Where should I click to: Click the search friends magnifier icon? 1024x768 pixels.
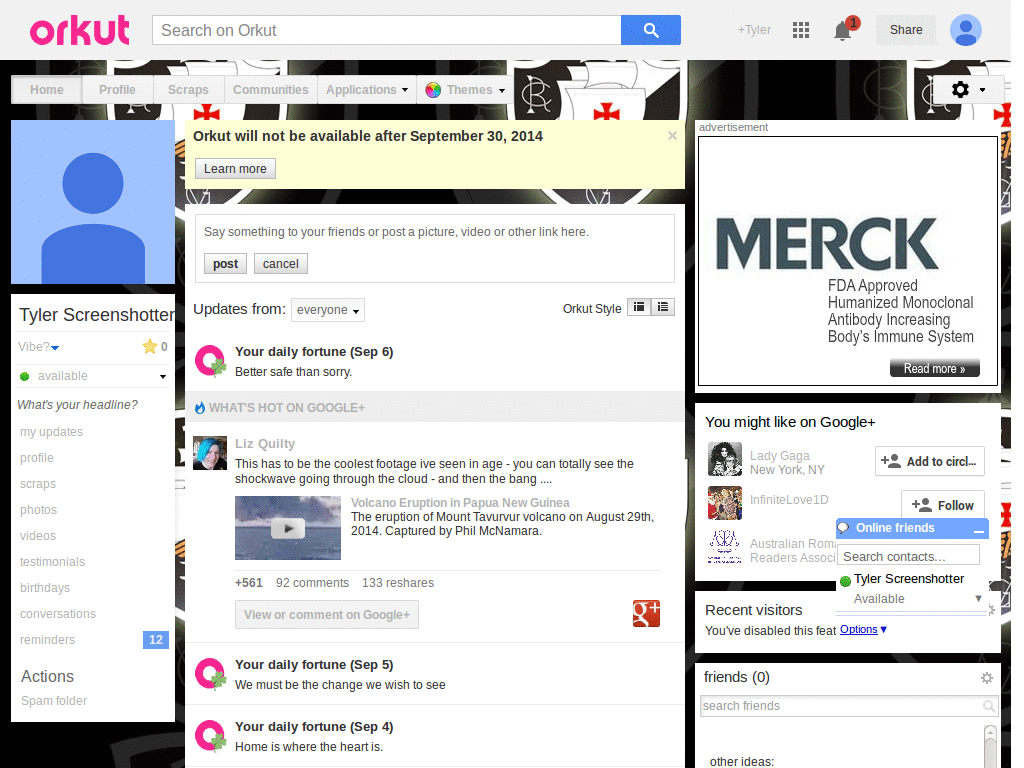pos(989,706)
